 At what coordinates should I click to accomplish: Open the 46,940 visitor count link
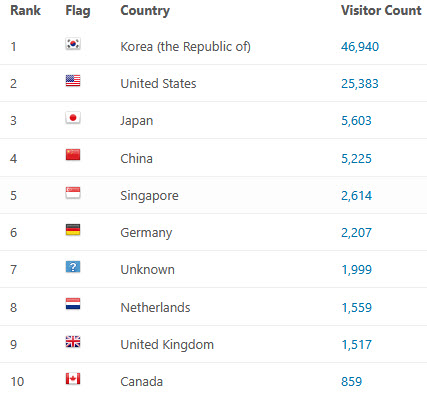(360, 47)
